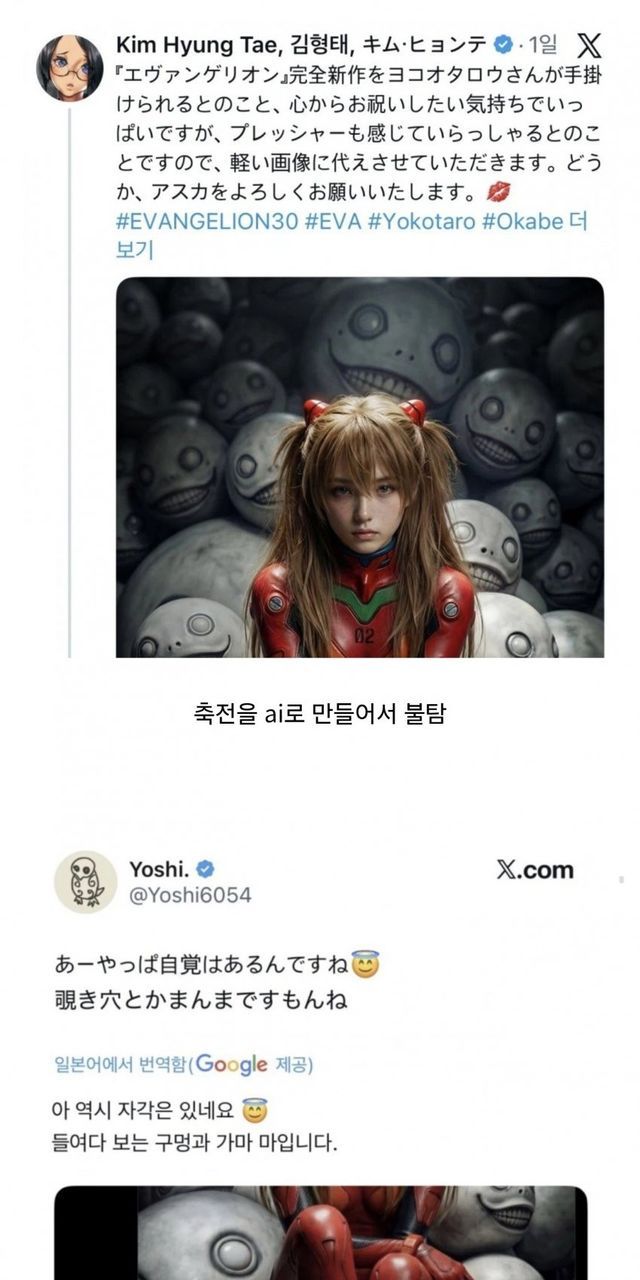This screenshot has width=640, height=1280.
Task: Click the verified badge next to Kim Hyung Tae
Action: (x=504, y=45)
